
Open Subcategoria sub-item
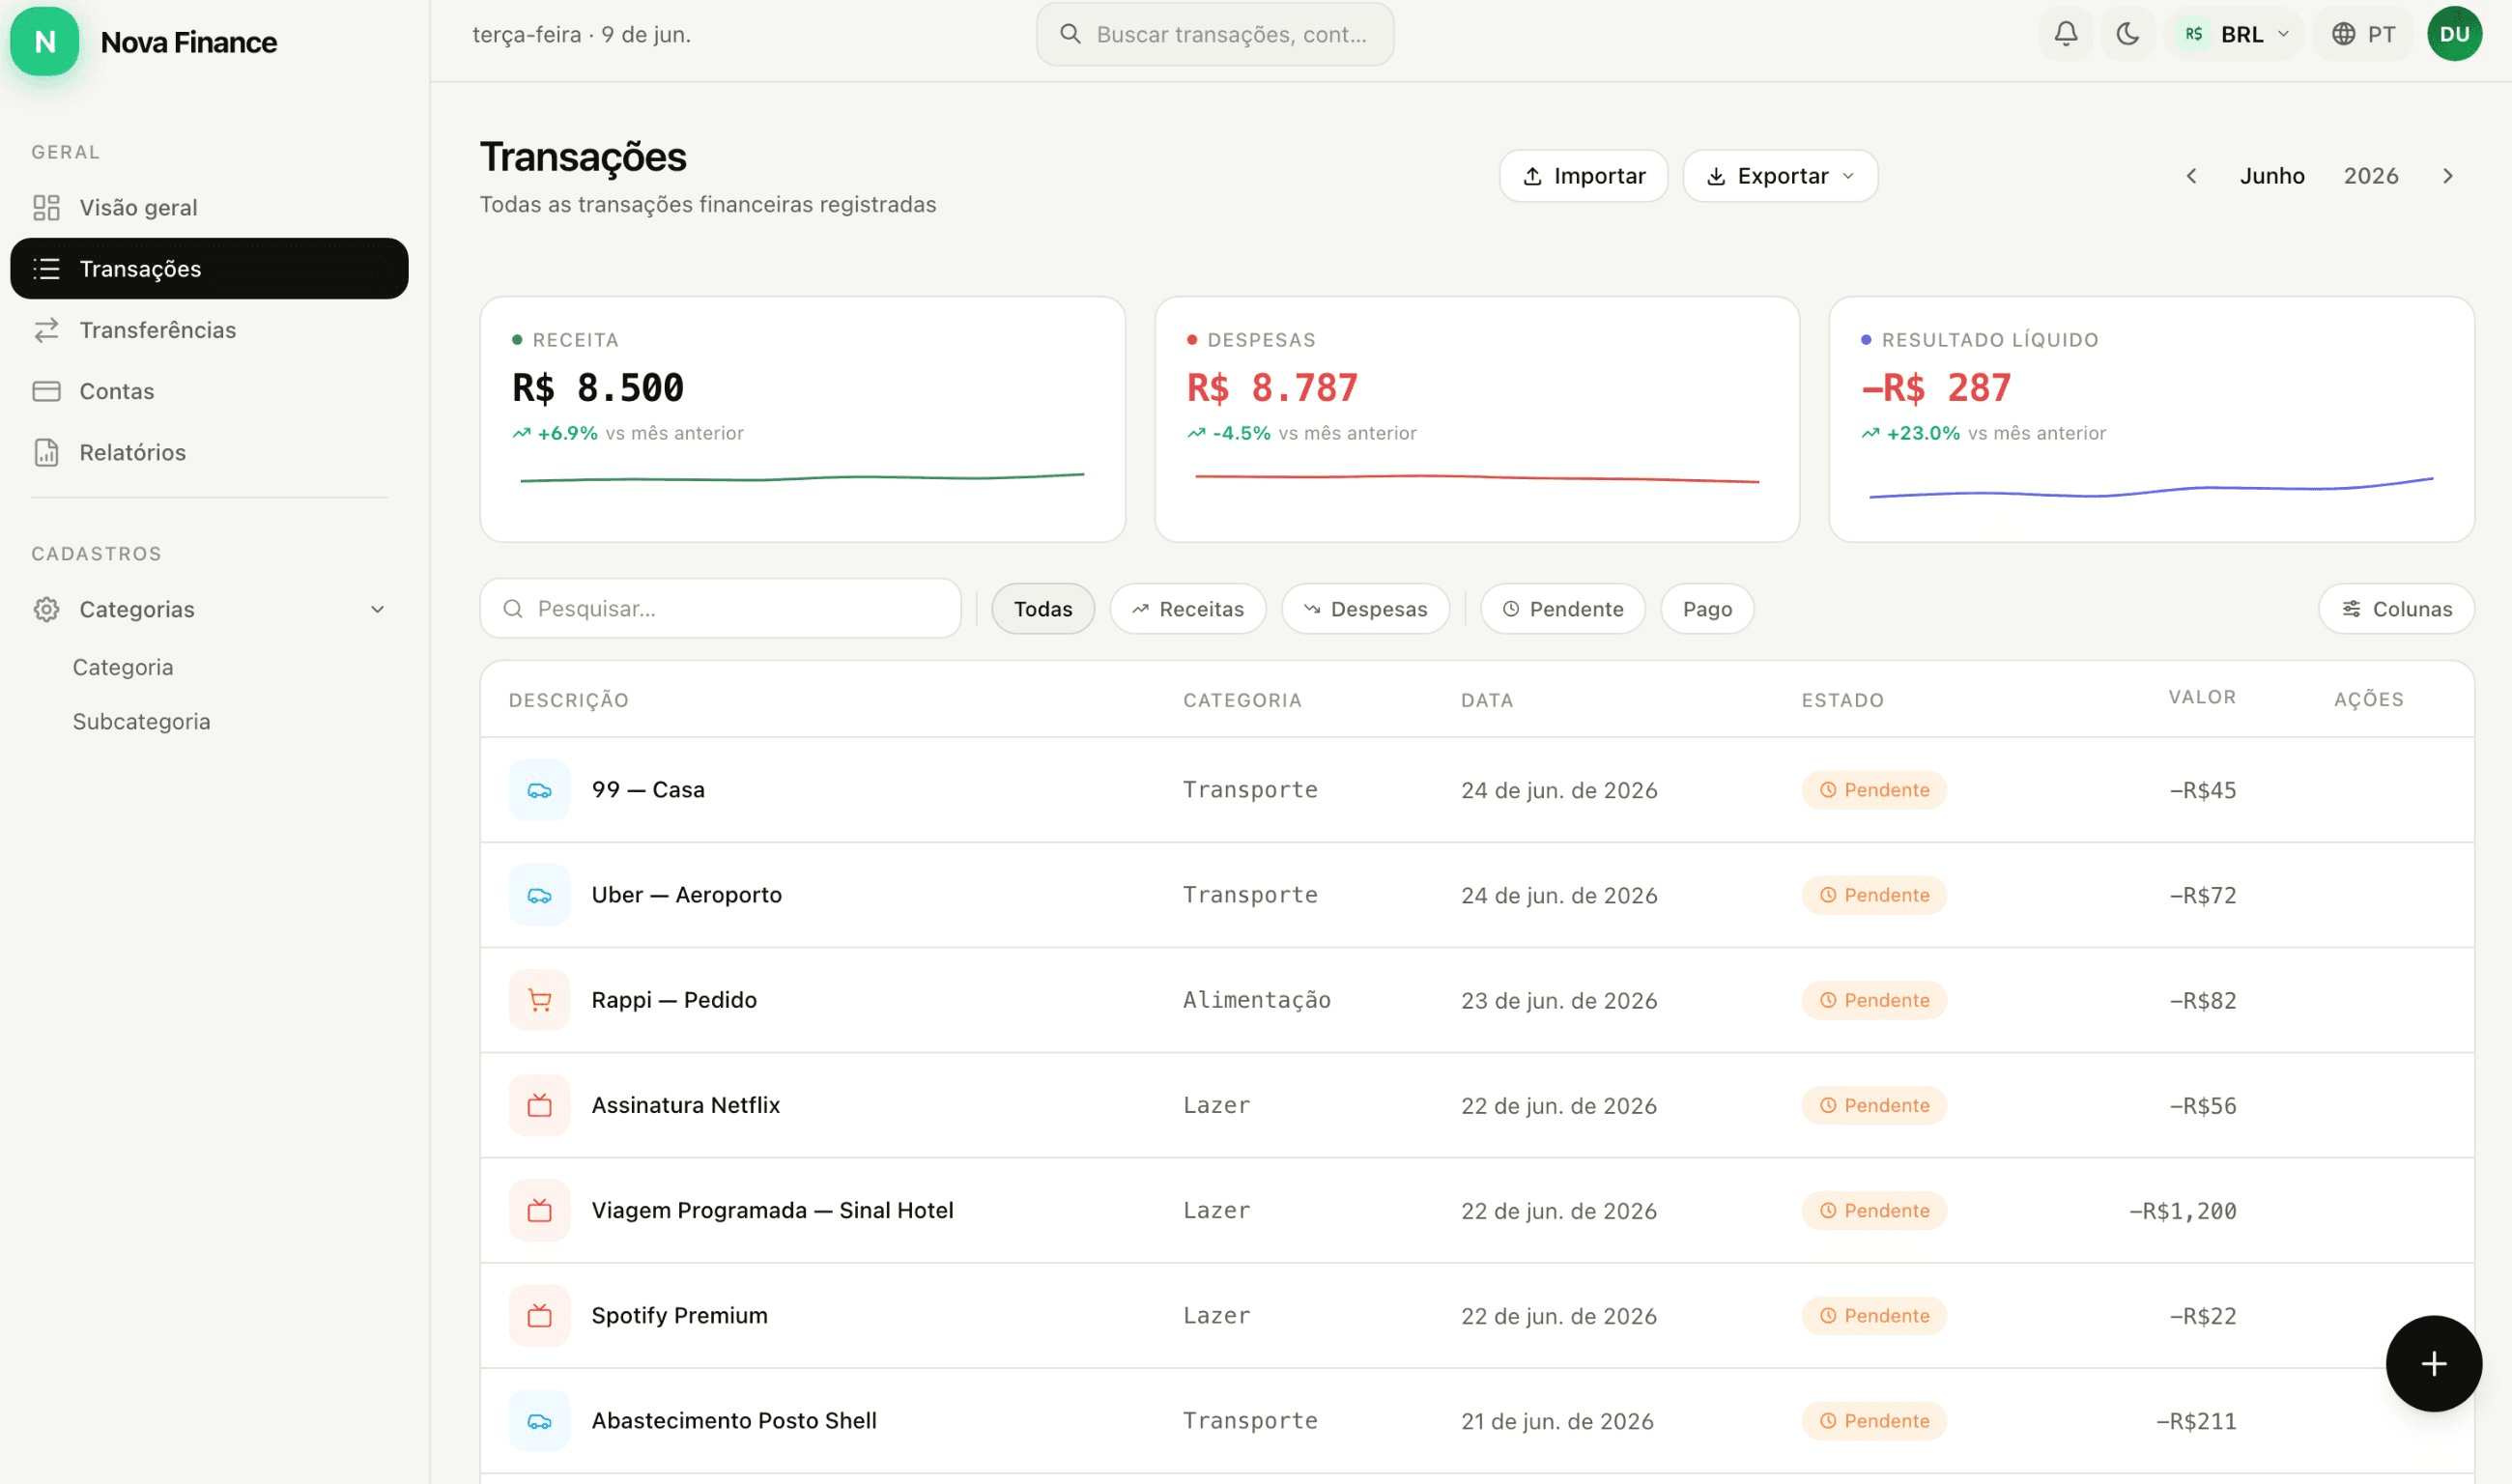pyautogui.click(x=141, y=721)
